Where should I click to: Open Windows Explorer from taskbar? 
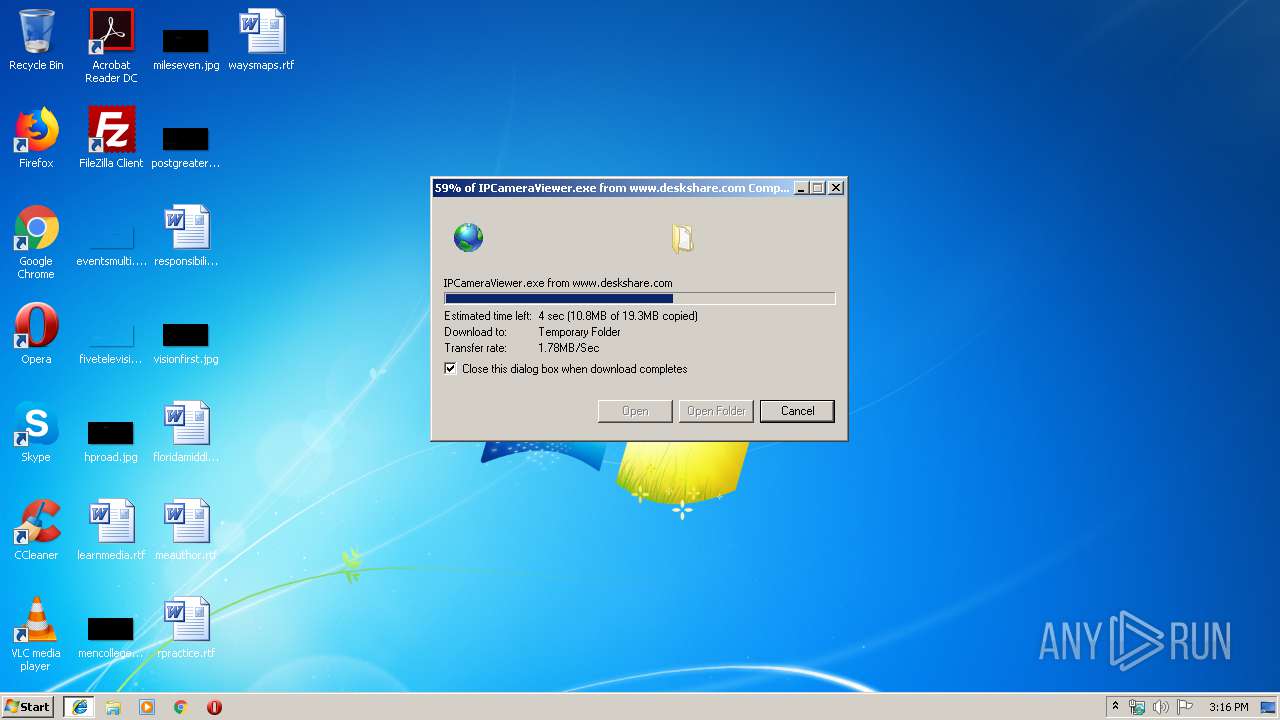click(113, 707)
